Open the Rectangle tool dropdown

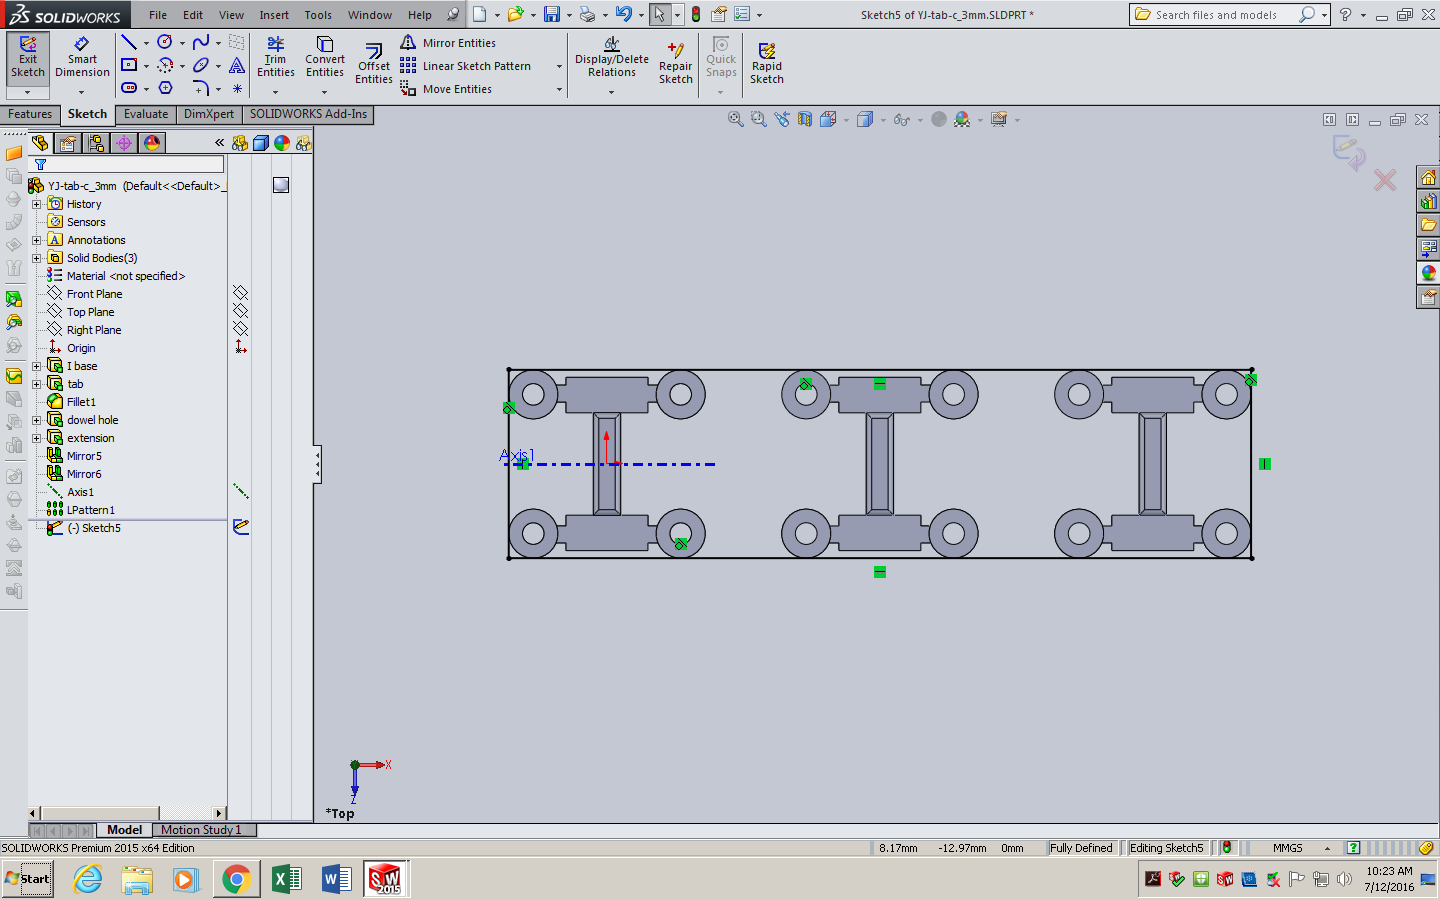tap(144, 64)
